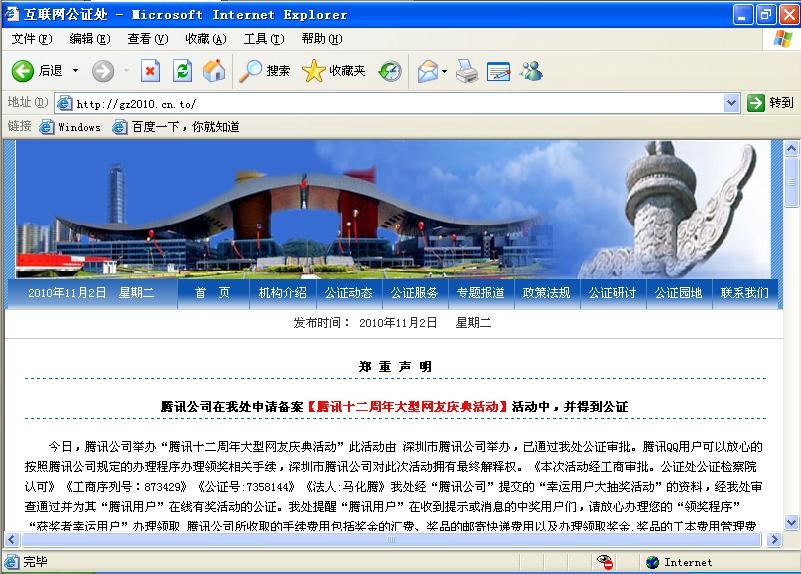Open Favorites (收藏夹) star button
This screenshot has width=801, height=574.
[x=333, y=71]
